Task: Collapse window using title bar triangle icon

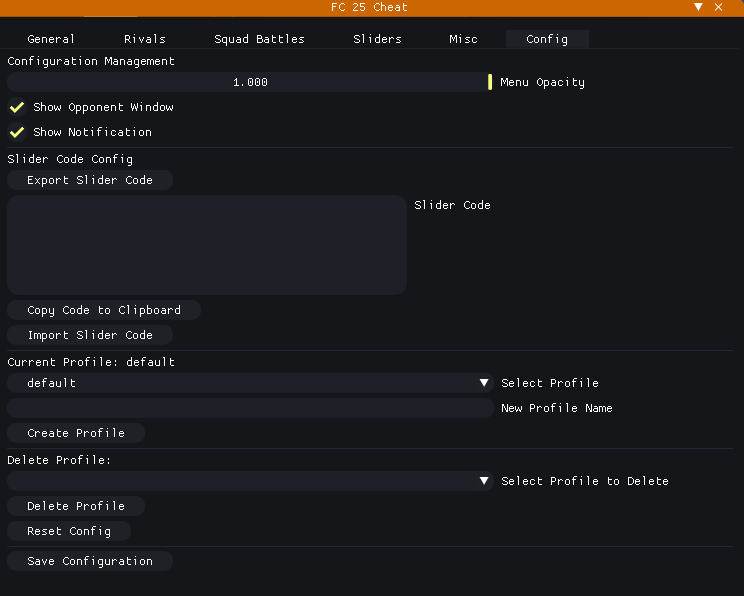Action: click(x=699, y=8)
